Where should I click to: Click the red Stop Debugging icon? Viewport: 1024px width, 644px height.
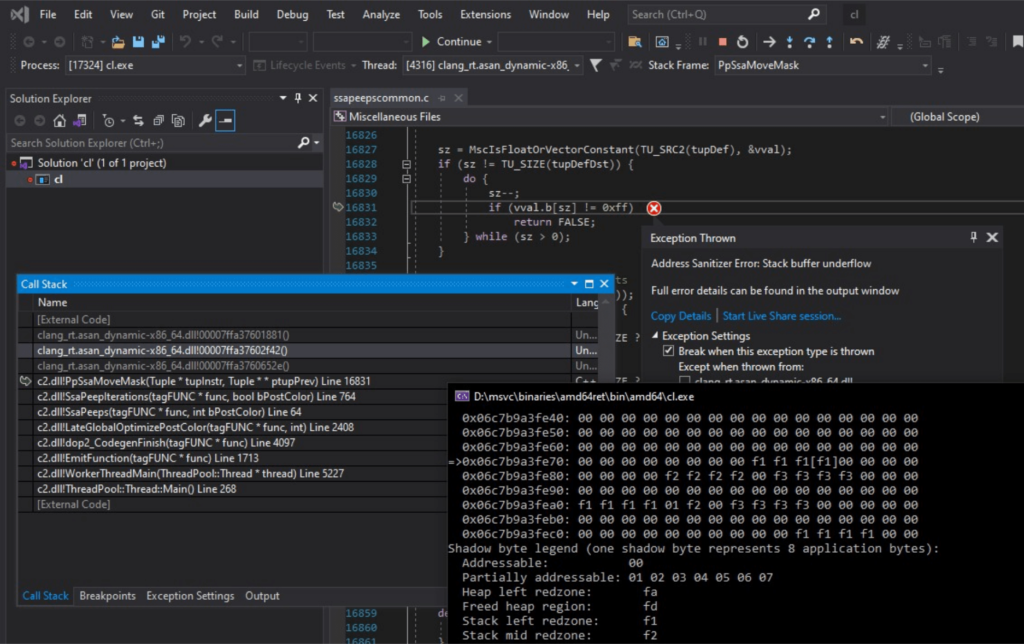click(x=722, y=42)
